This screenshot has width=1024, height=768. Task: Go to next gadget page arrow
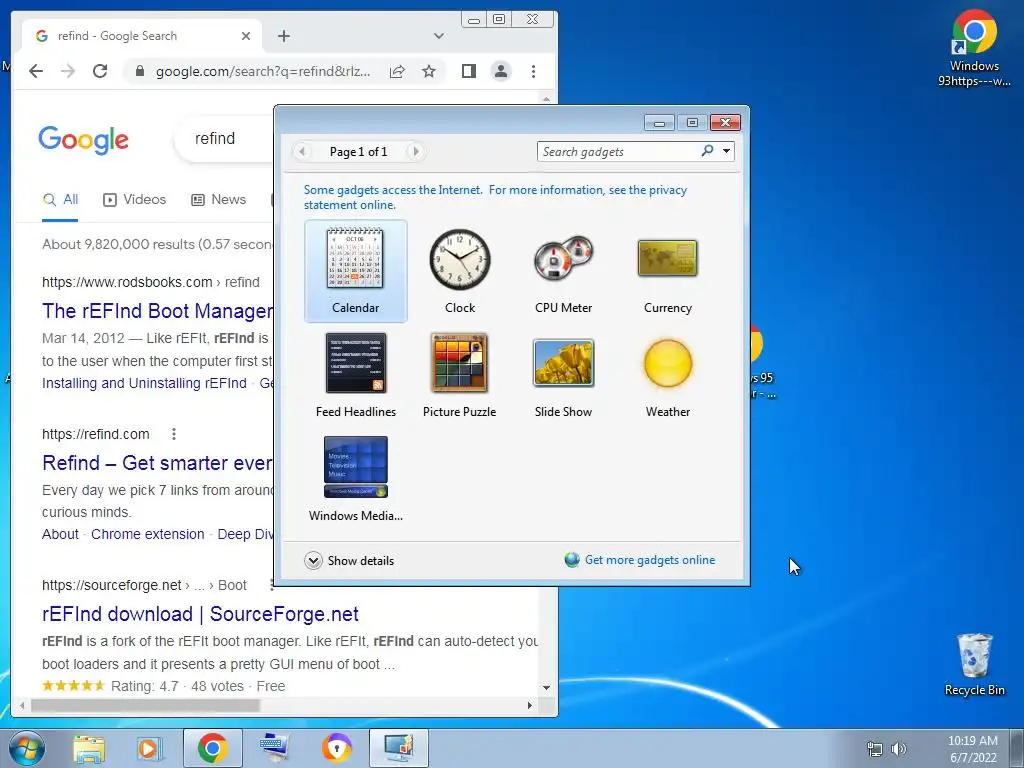415,152
